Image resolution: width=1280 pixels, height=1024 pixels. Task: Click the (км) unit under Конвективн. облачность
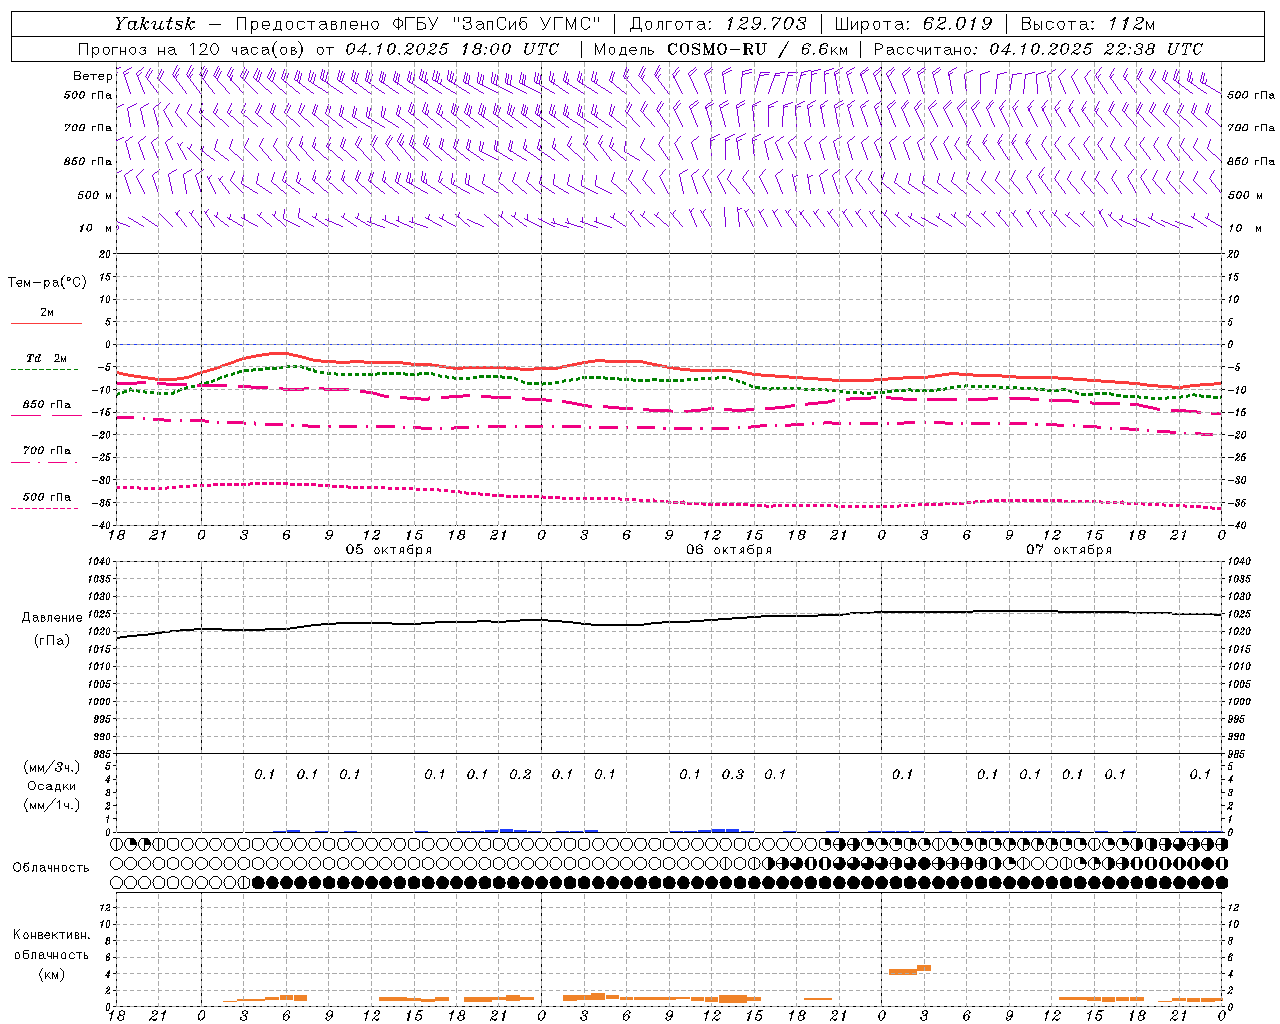pos(51,975)
